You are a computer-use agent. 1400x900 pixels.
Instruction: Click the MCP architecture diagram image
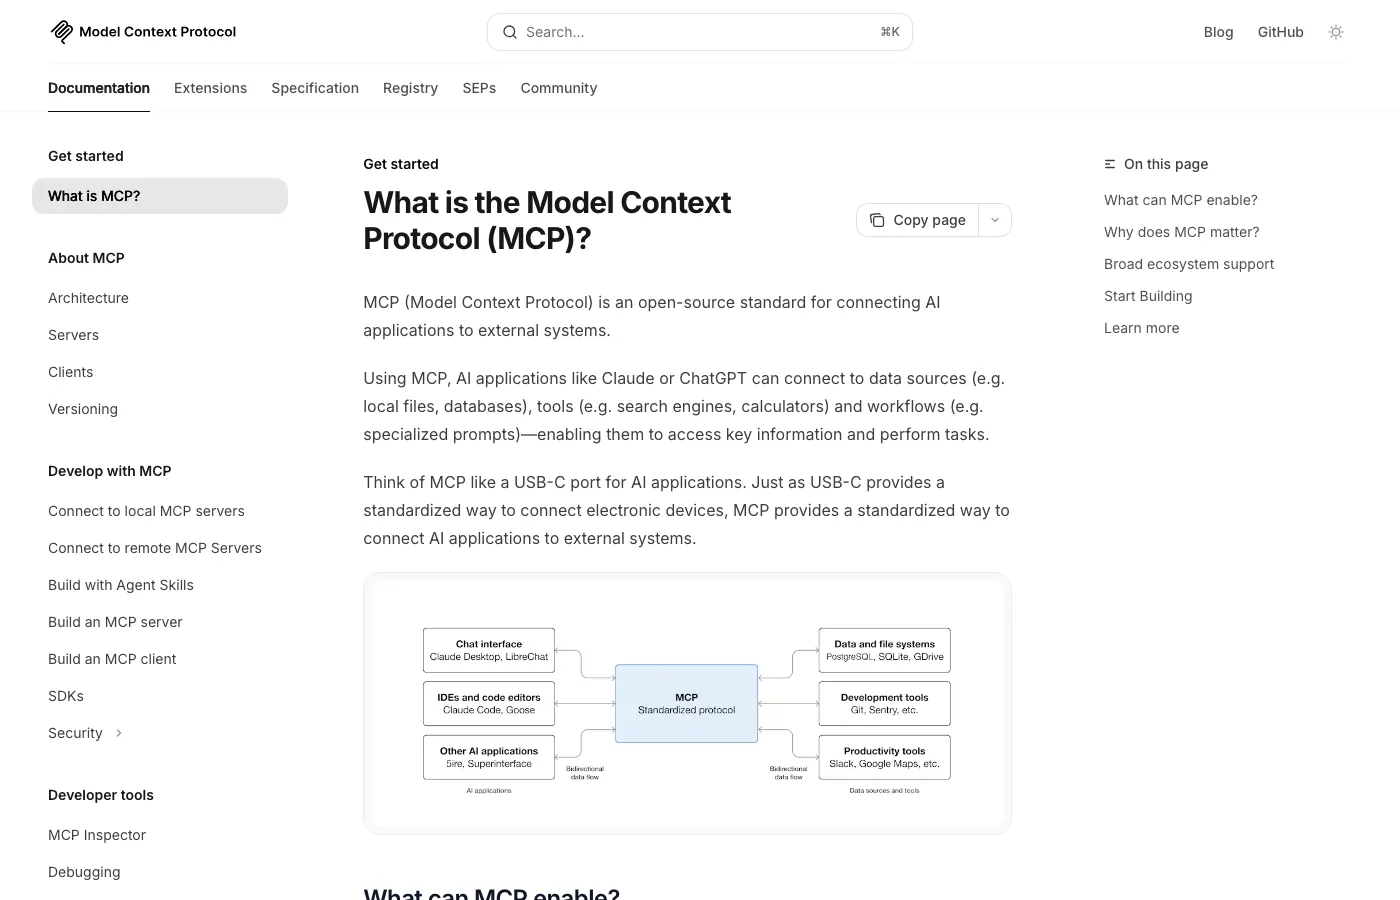(x=687, y=703)
